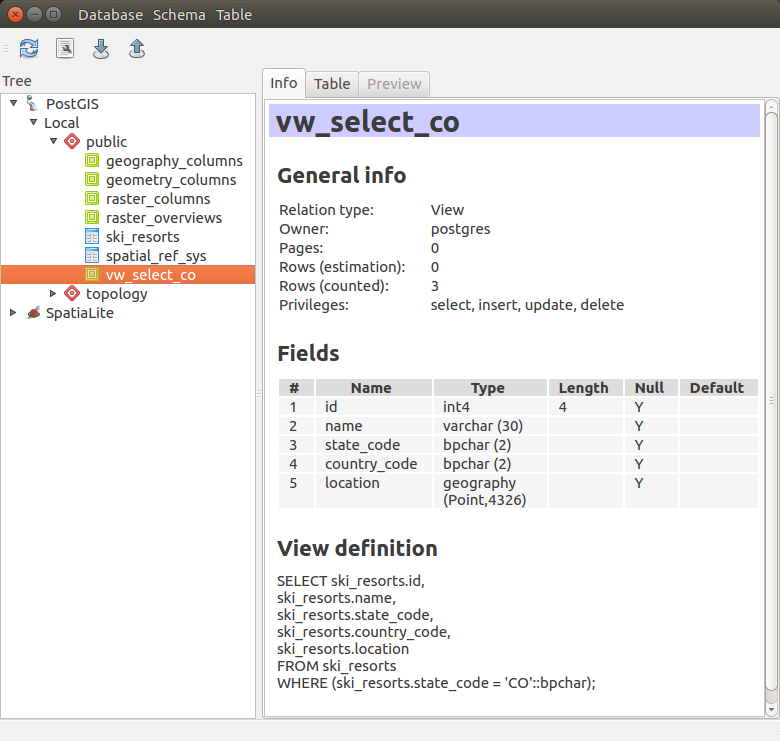
Task: Click the public schema icon
Action: (72, 142)
